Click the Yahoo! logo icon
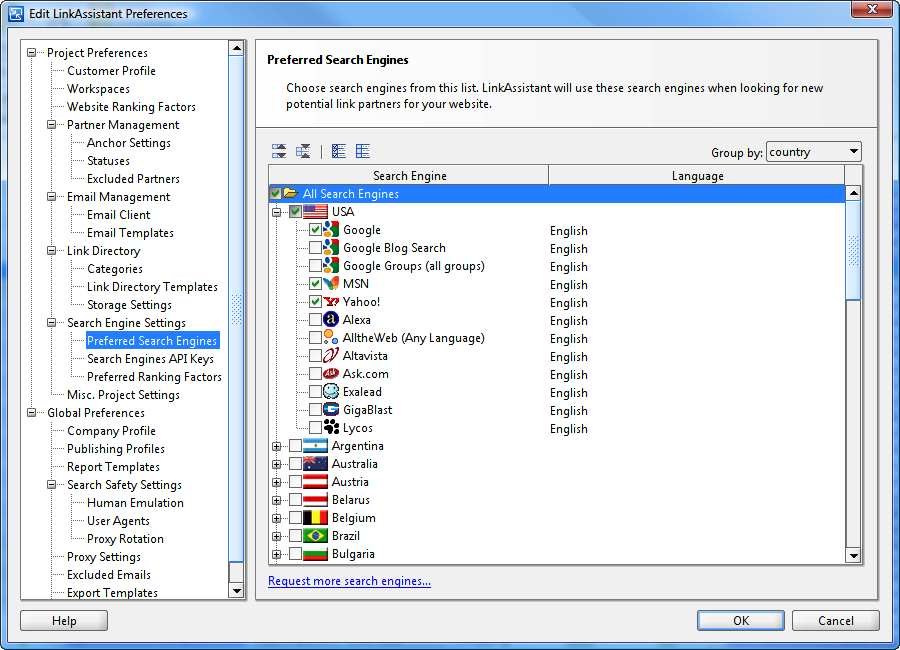Image resolution: width=900 pixels, height=650 pixels. pos(331,301)
